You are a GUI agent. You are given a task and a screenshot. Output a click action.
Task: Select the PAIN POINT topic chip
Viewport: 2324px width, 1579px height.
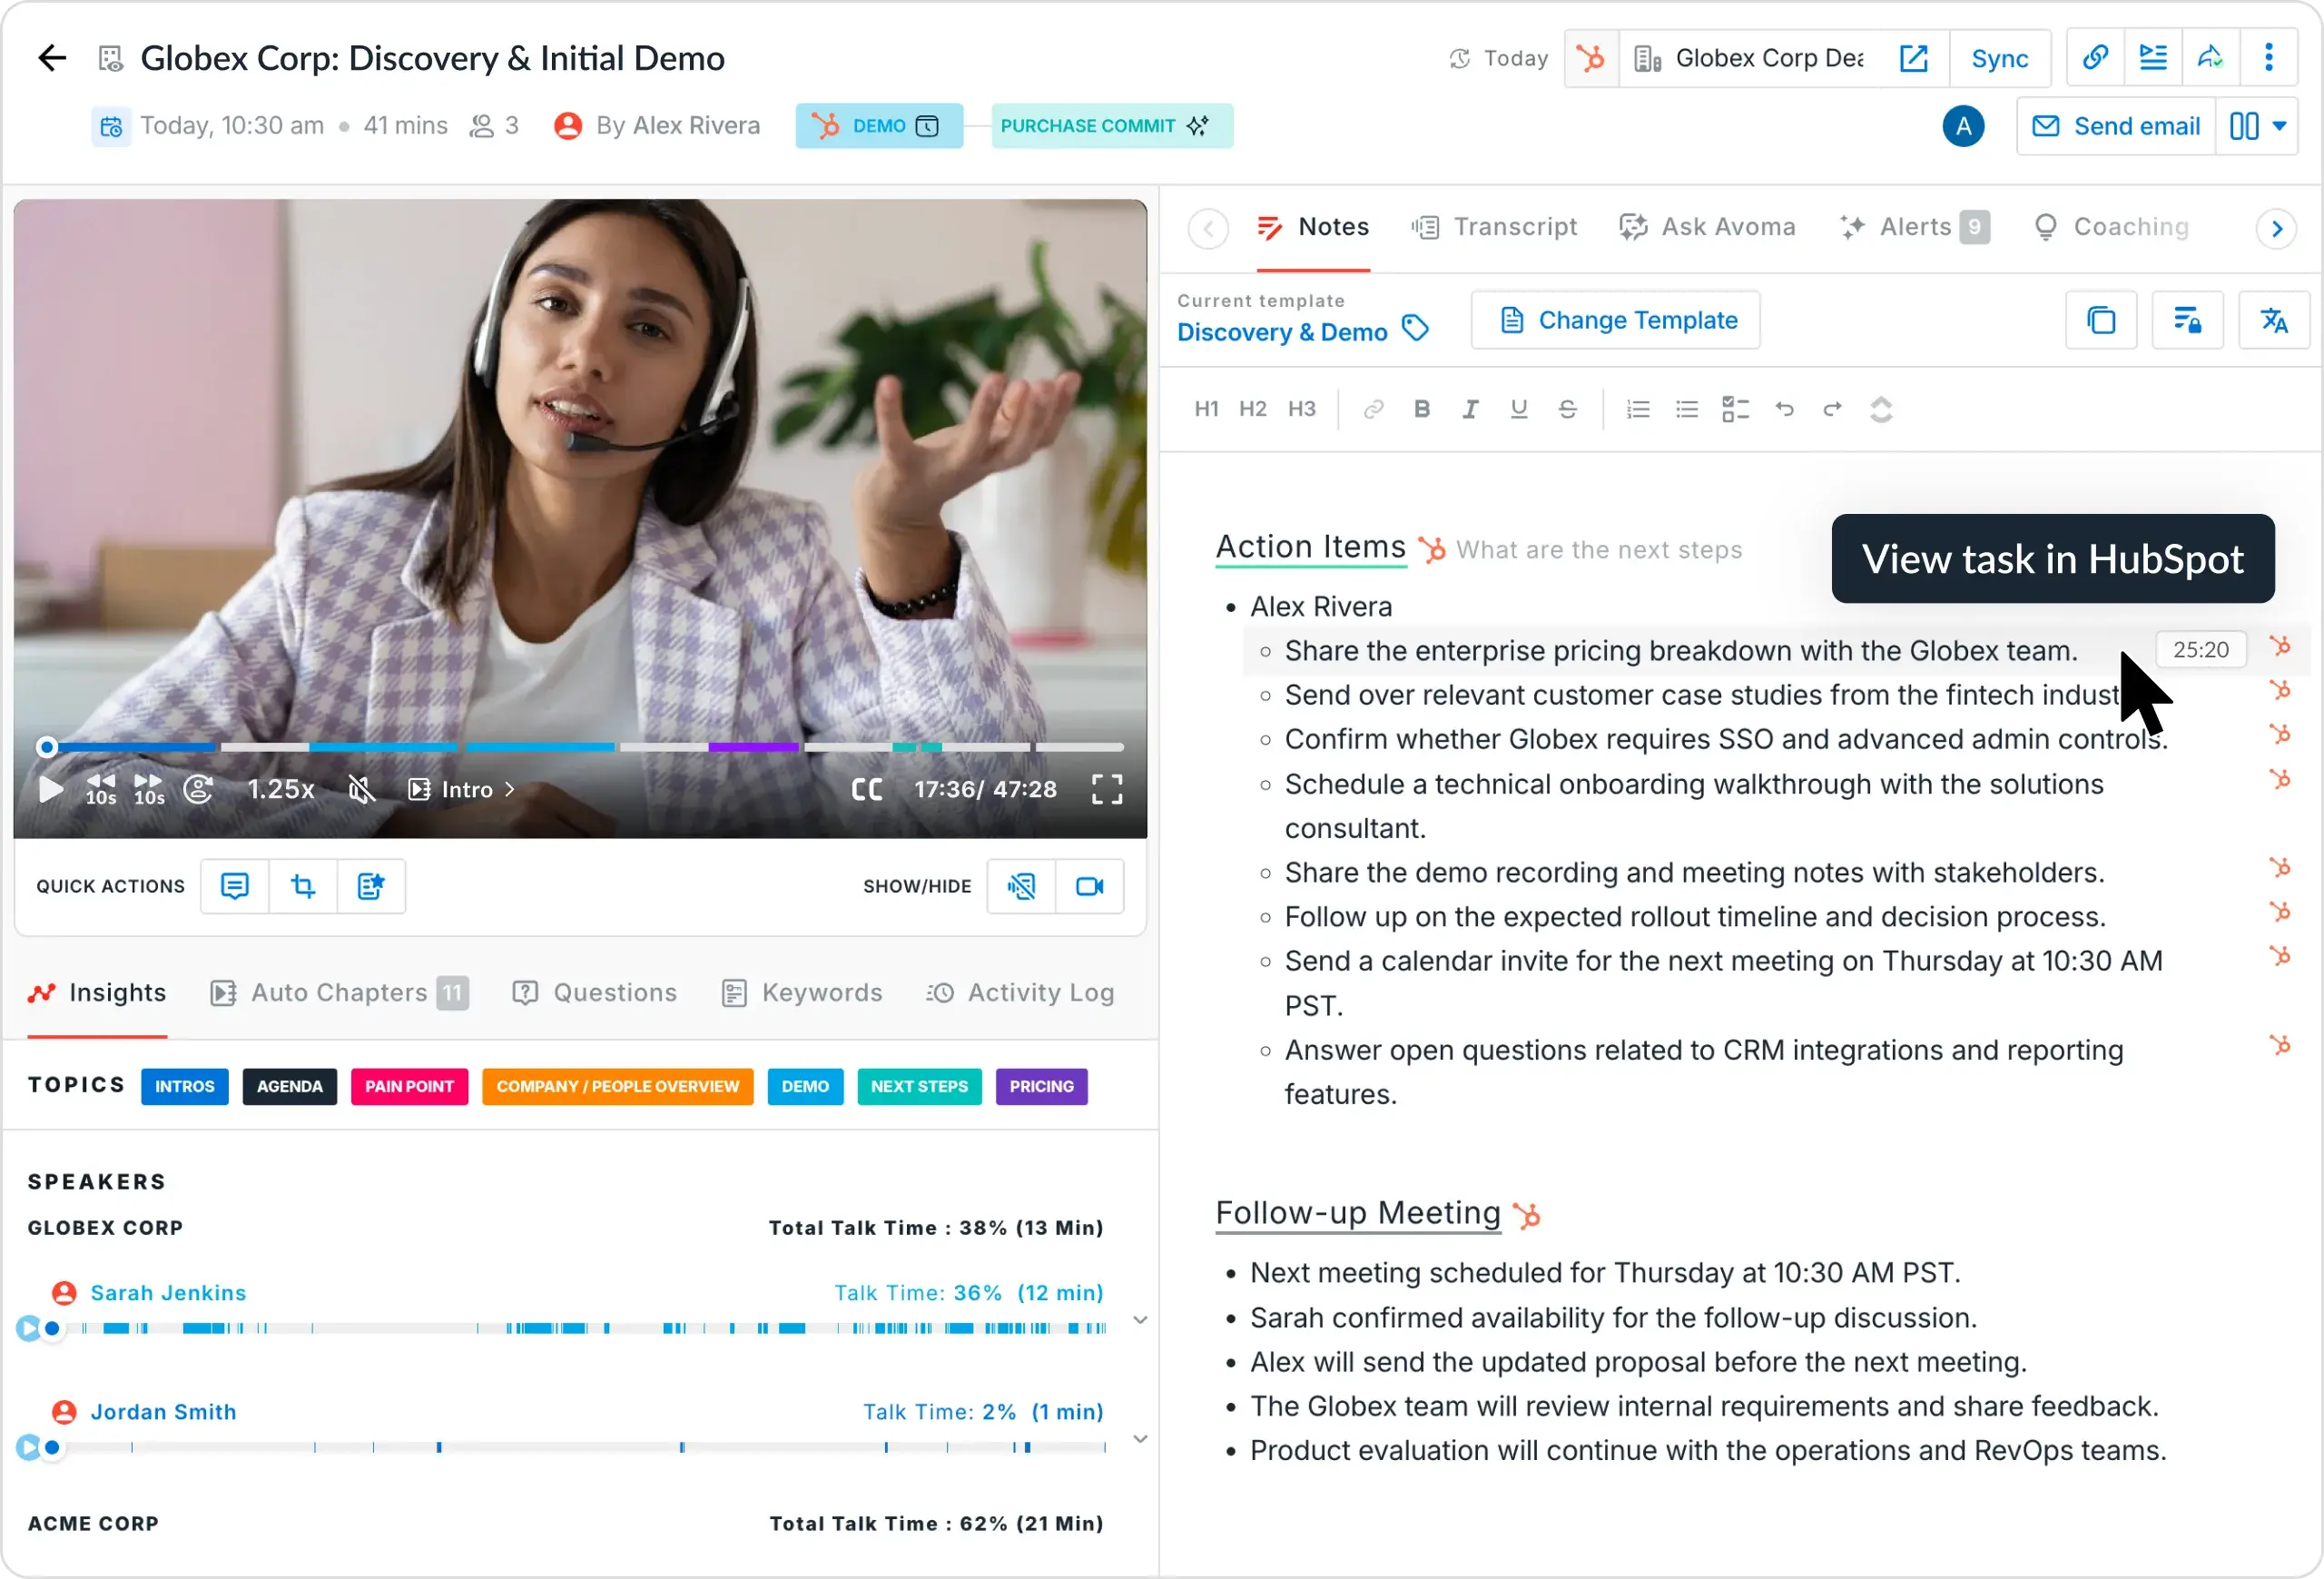coord(409,1086)
